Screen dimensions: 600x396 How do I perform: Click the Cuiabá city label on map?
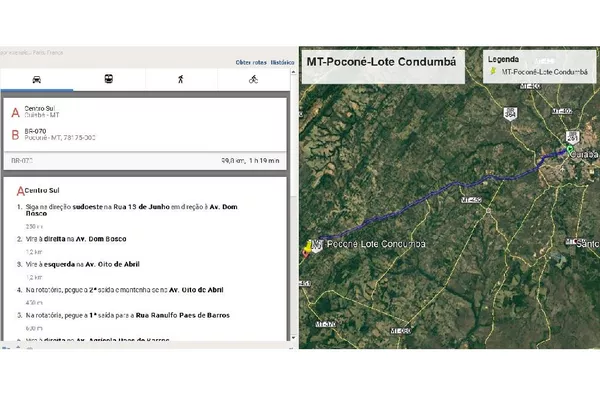pyautogui.click(x=584, y=155)
